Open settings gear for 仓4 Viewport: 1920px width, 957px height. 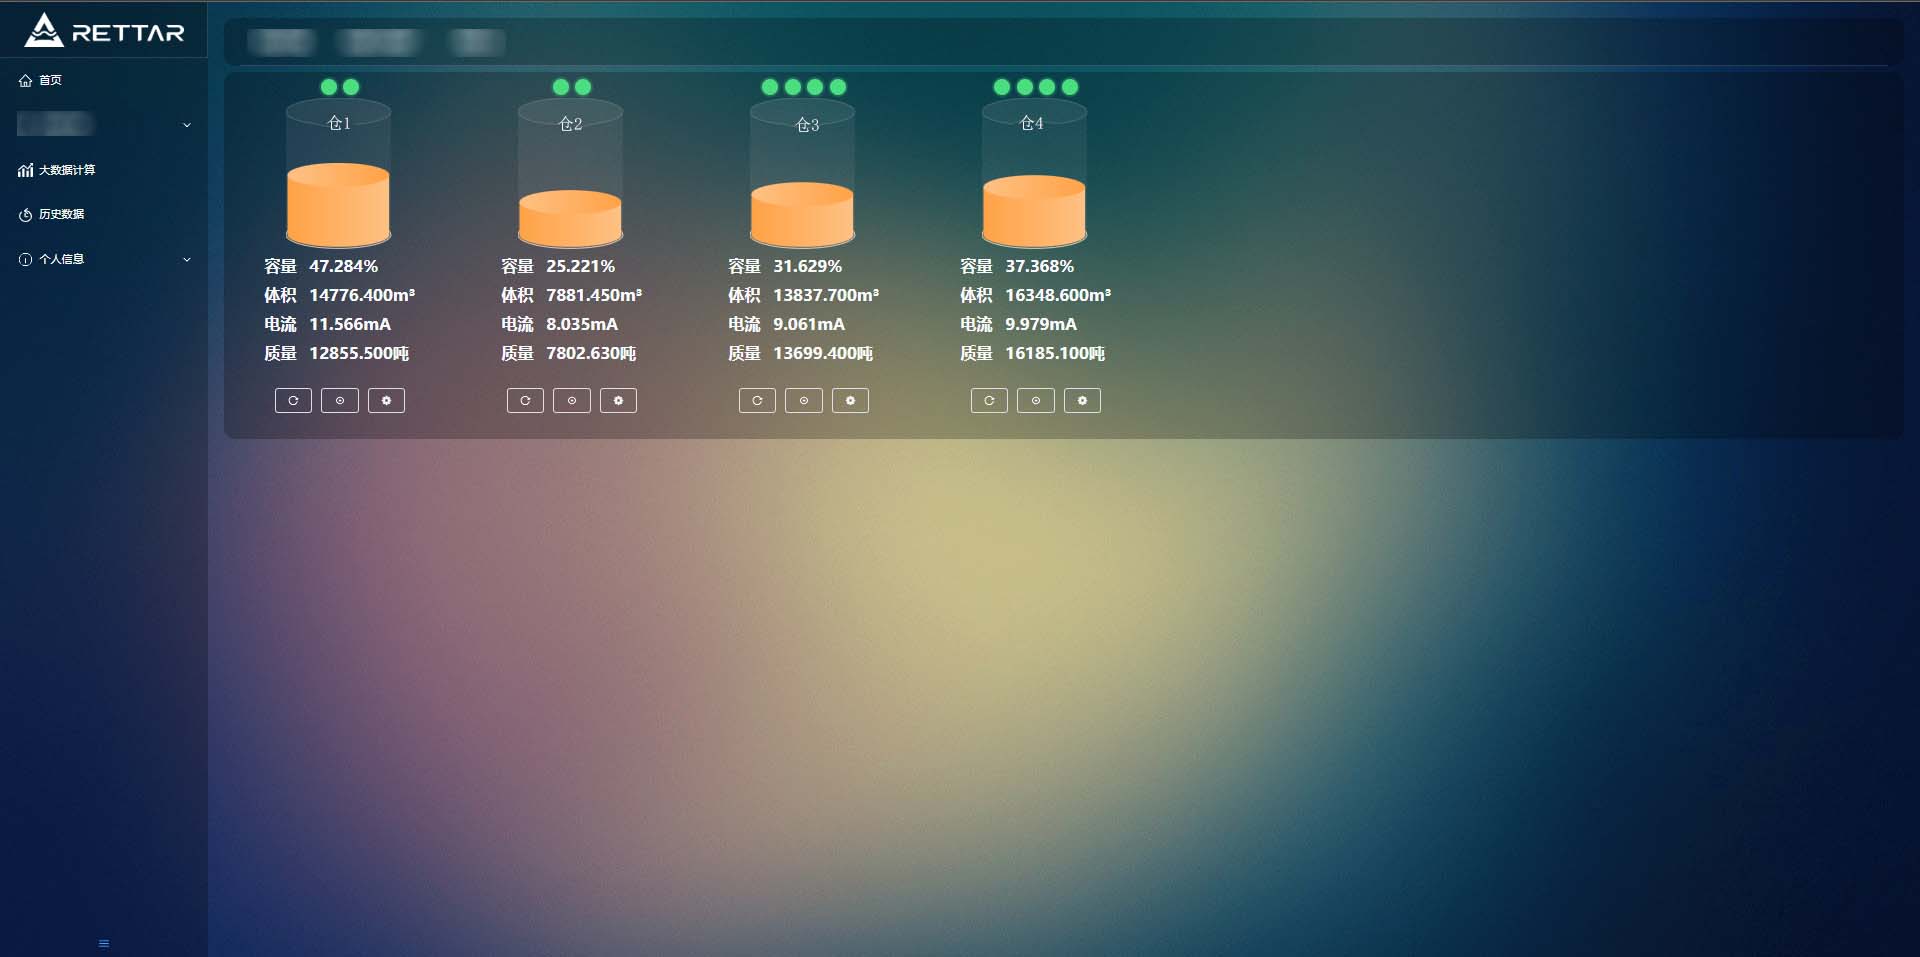[x=1082, y=401]
